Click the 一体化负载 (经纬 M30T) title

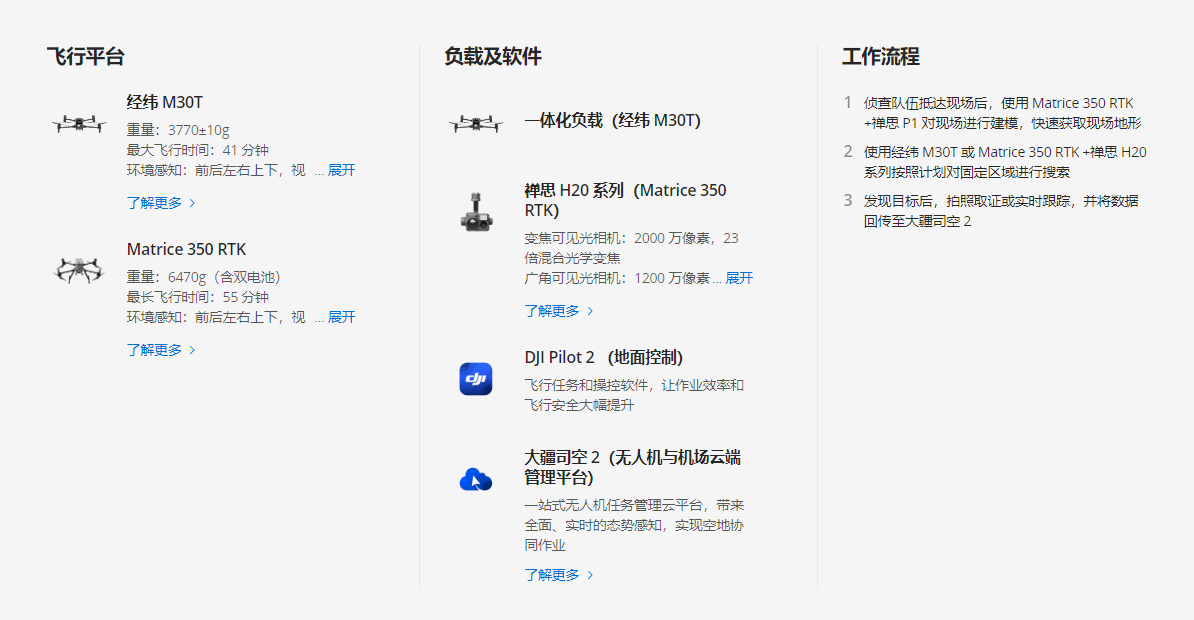click(612, 120)
